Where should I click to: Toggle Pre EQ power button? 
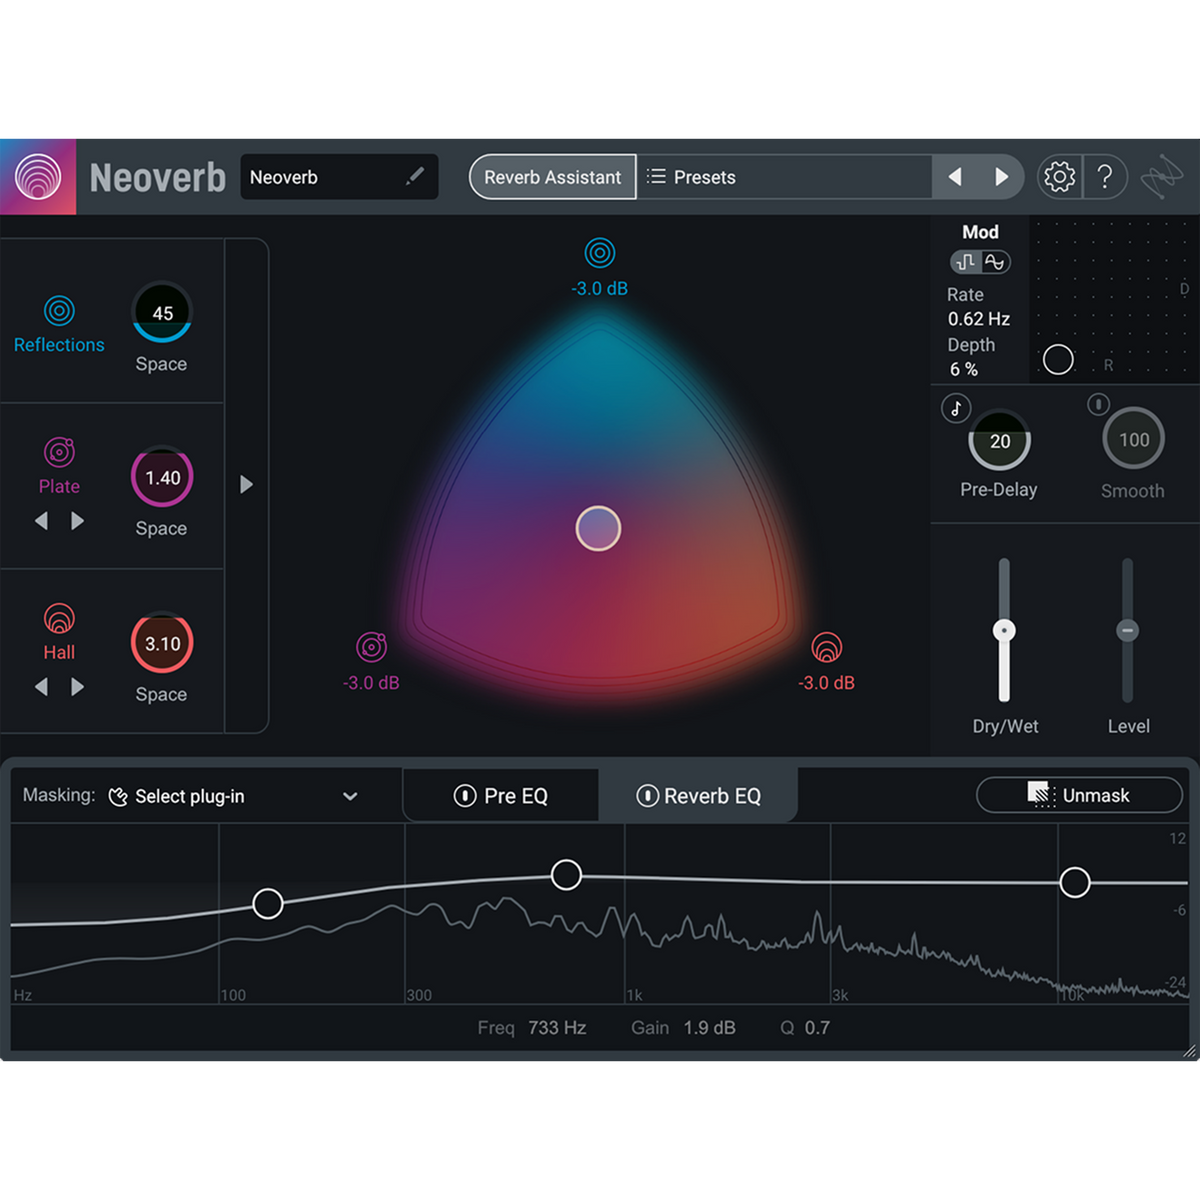(x=465, y=796)
